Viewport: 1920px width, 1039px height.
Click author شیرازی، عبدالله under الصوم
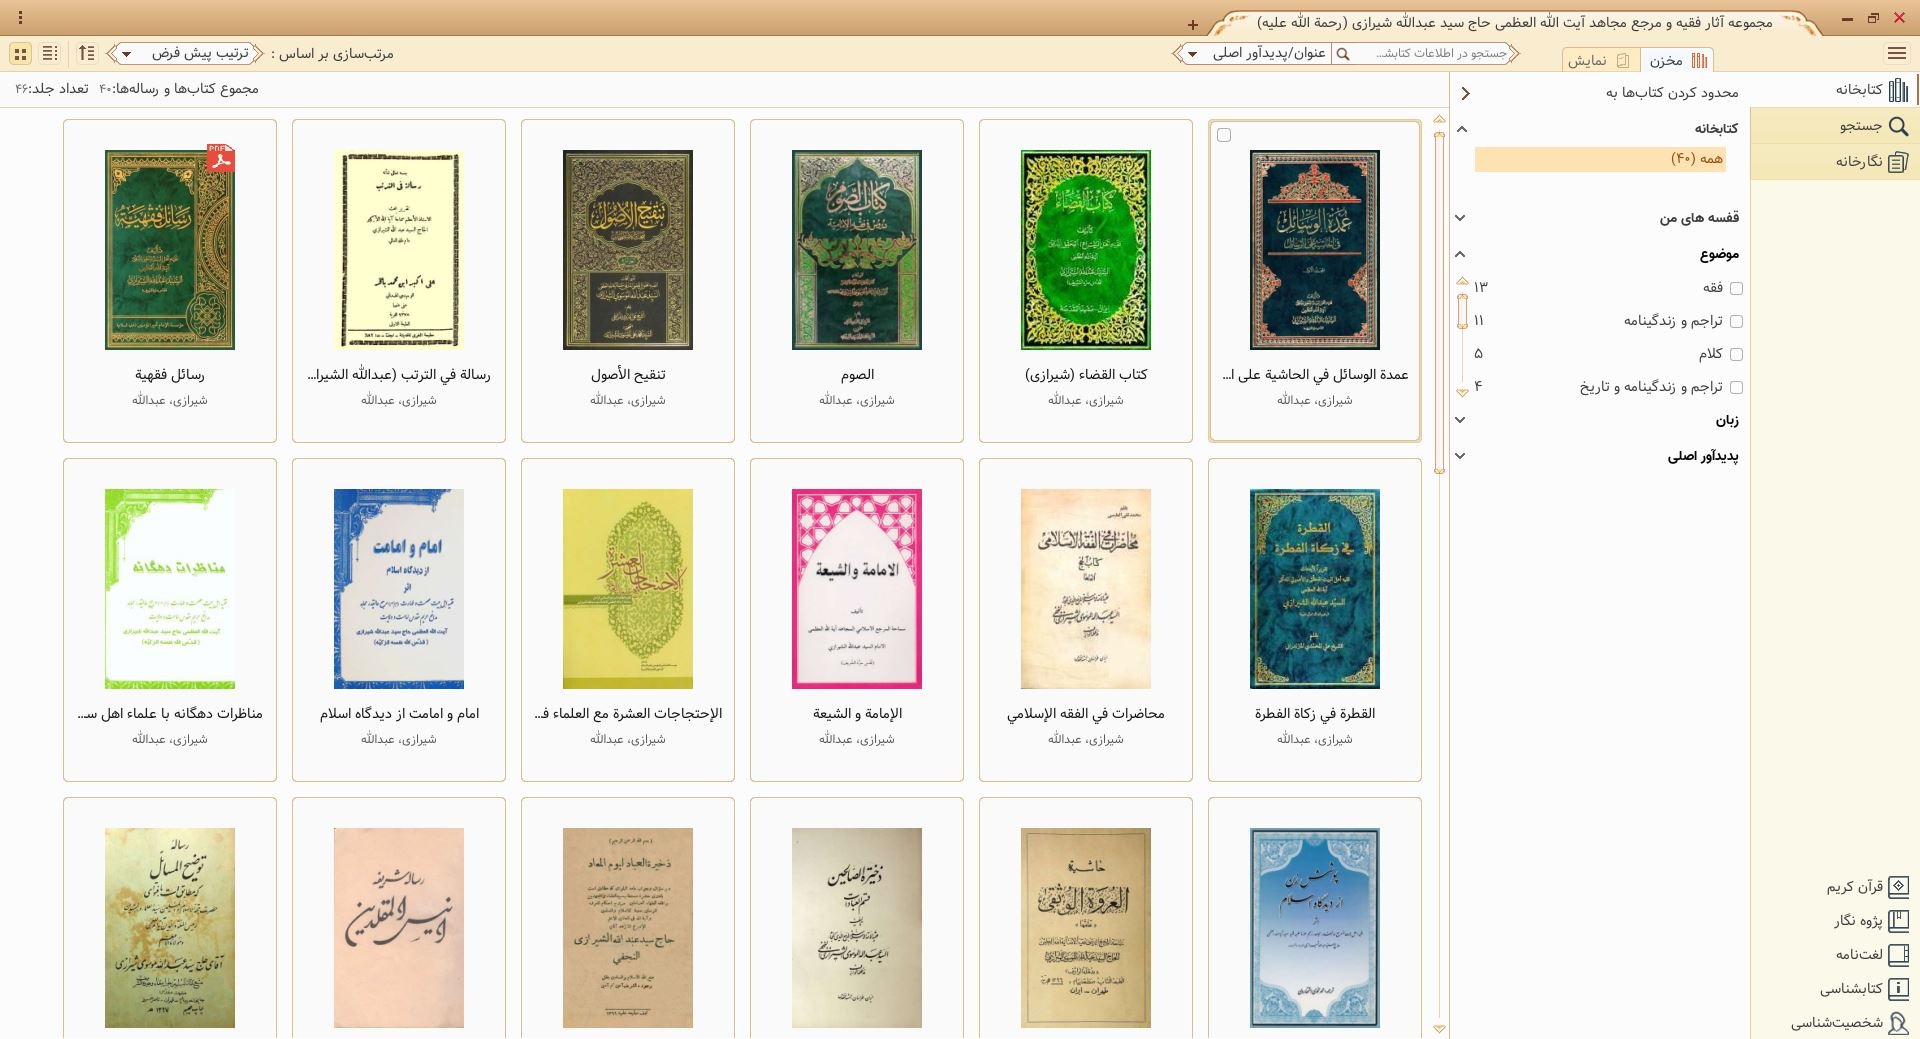coord(857,400)
